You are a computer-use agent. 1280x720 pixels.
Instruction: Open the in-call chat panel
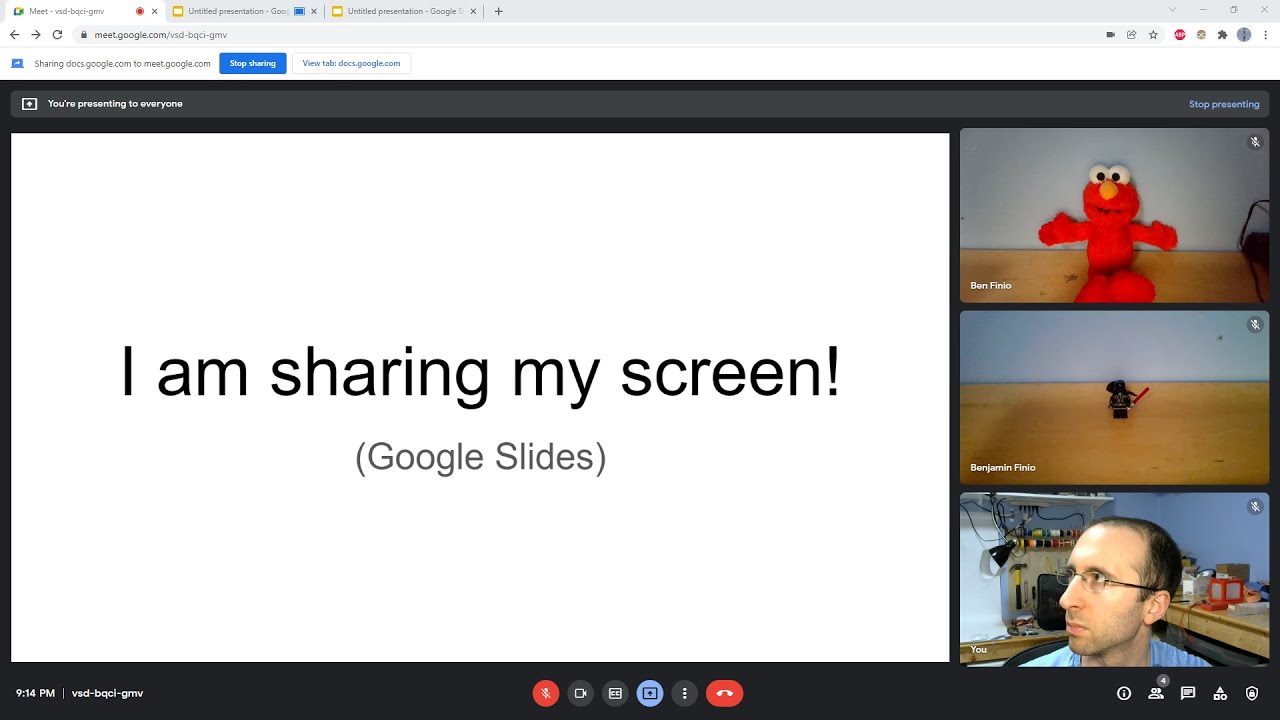click(x=1188, y=693)
